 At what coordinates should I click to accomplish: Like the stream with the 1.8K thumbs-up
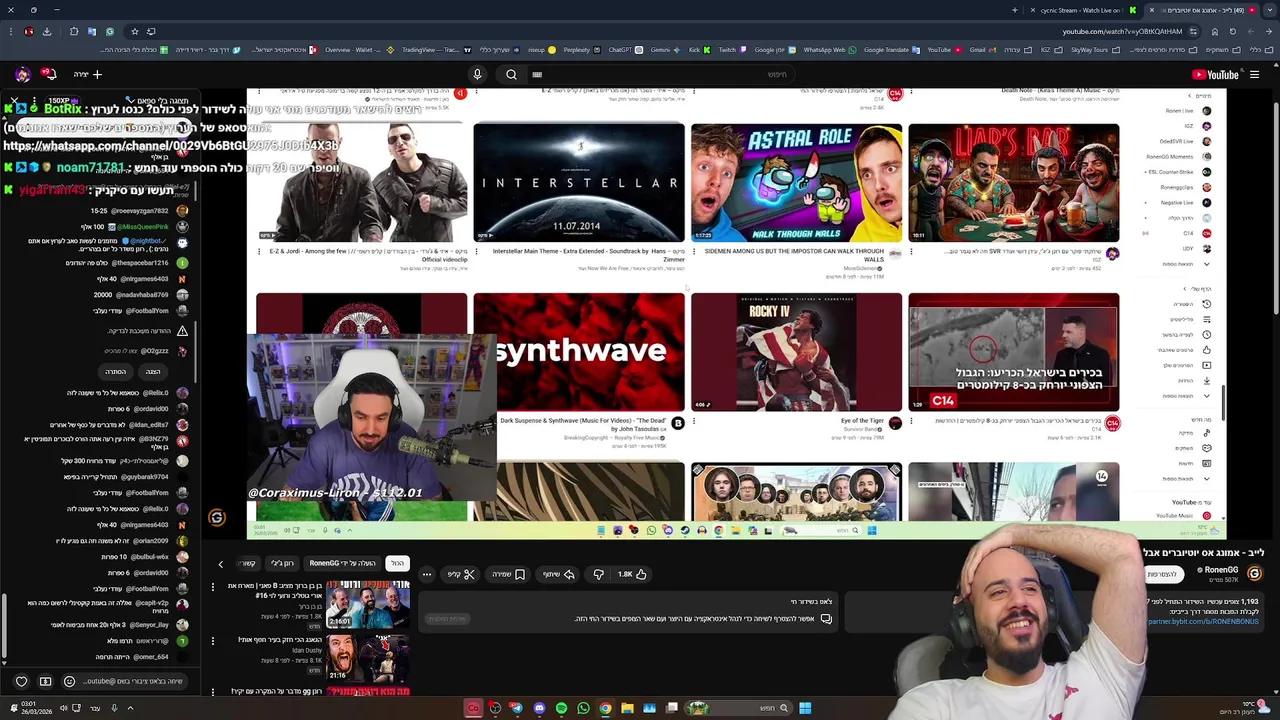click(632, 574)
